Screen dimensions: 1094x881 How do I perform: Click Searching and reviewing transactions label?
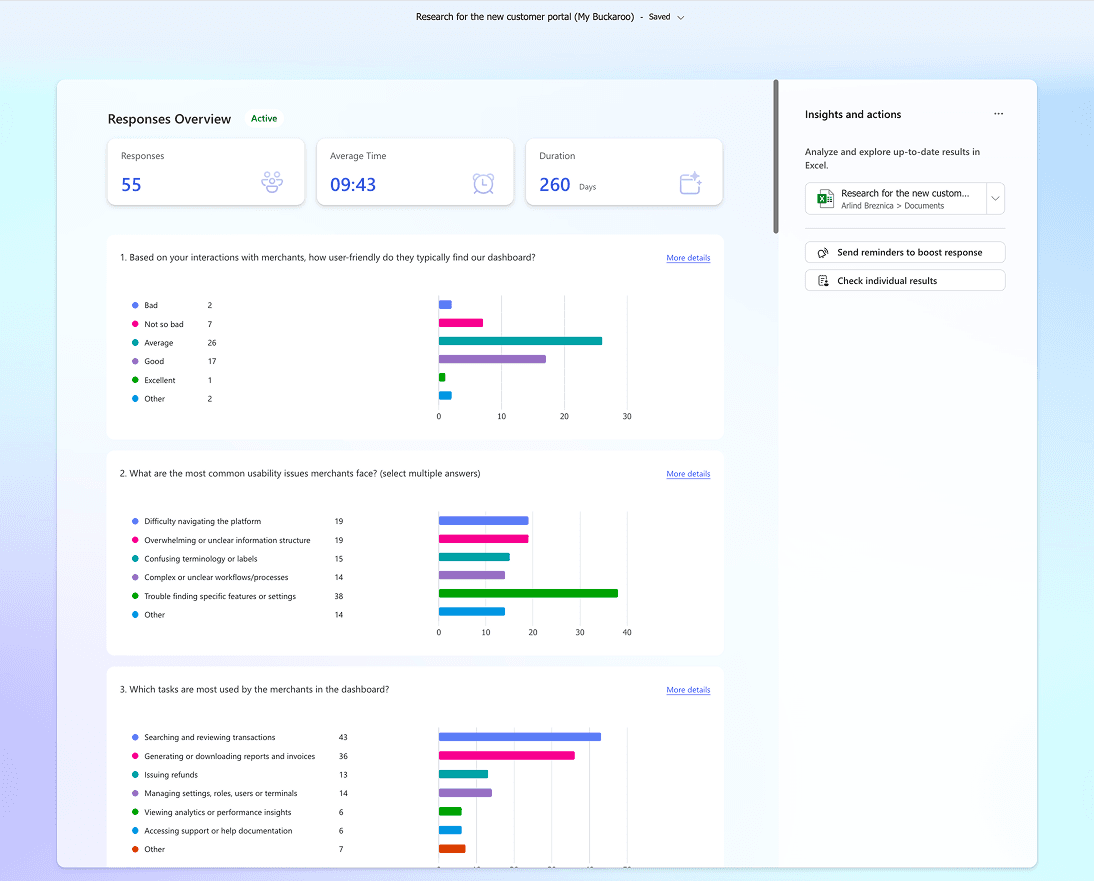pyautogui.click(x=209, y=737)
